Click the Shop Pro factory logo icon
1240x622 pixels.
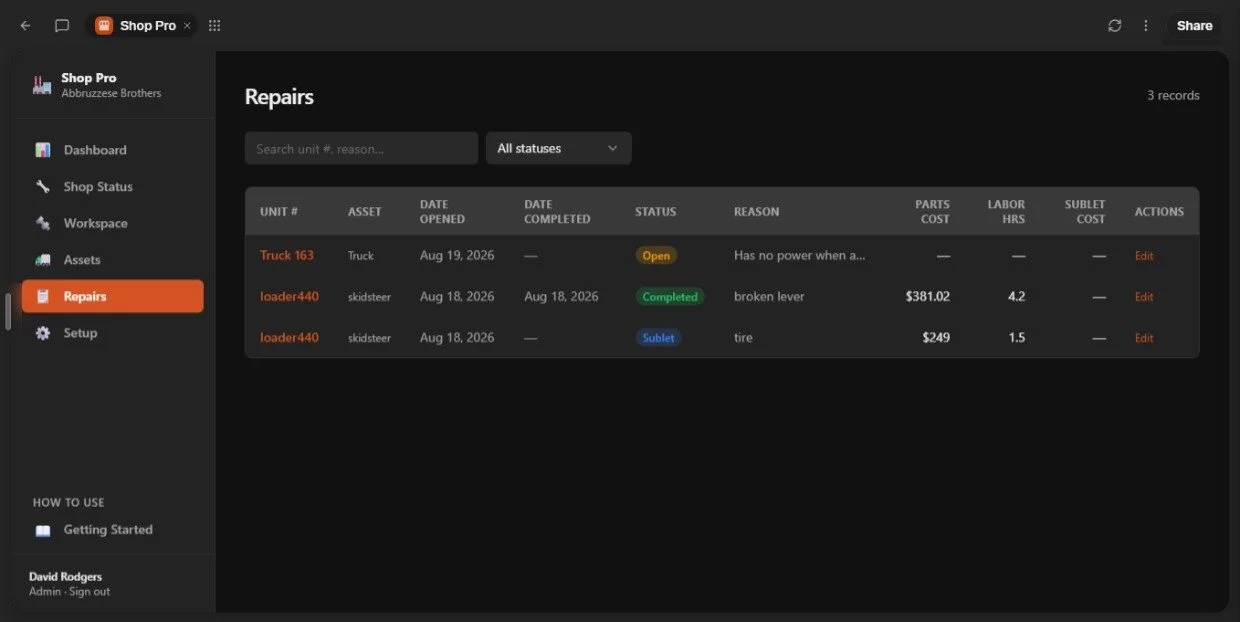pos(42,85)
